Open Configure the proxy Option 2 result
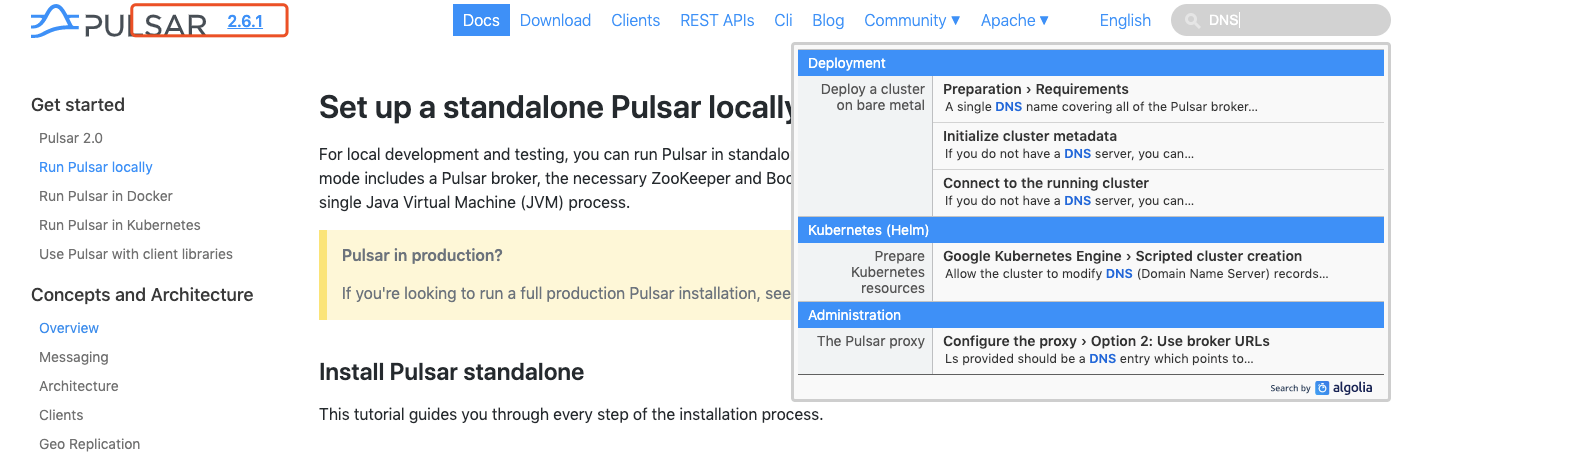1575x461 pixels. click(x=1158, y=351)
